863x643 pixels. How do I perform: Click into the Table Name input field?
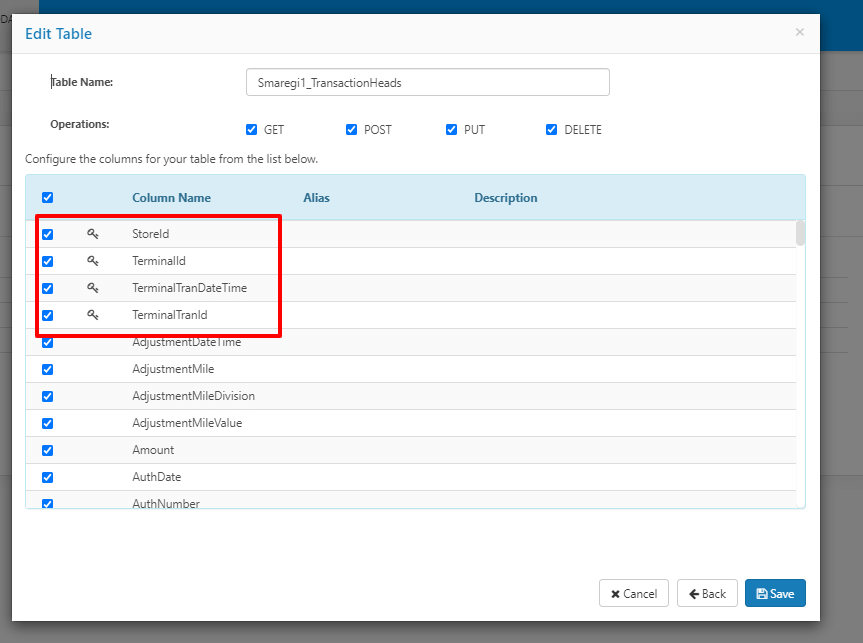(x=427, y=83)
